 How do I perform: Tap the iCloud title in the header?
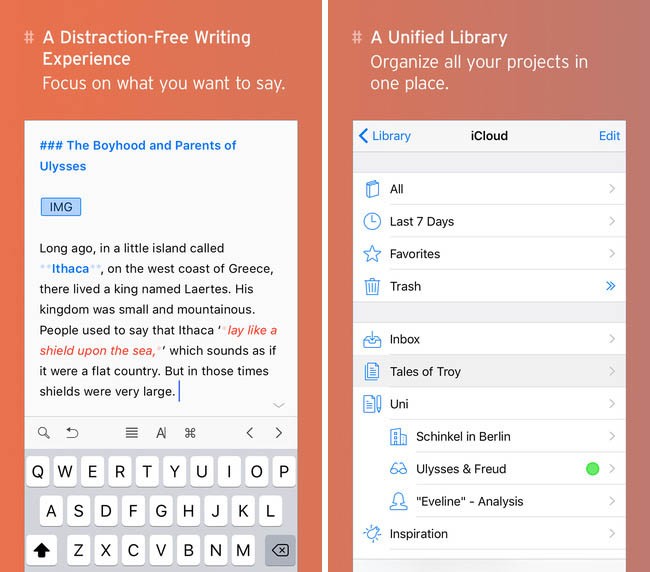point(489,136)
